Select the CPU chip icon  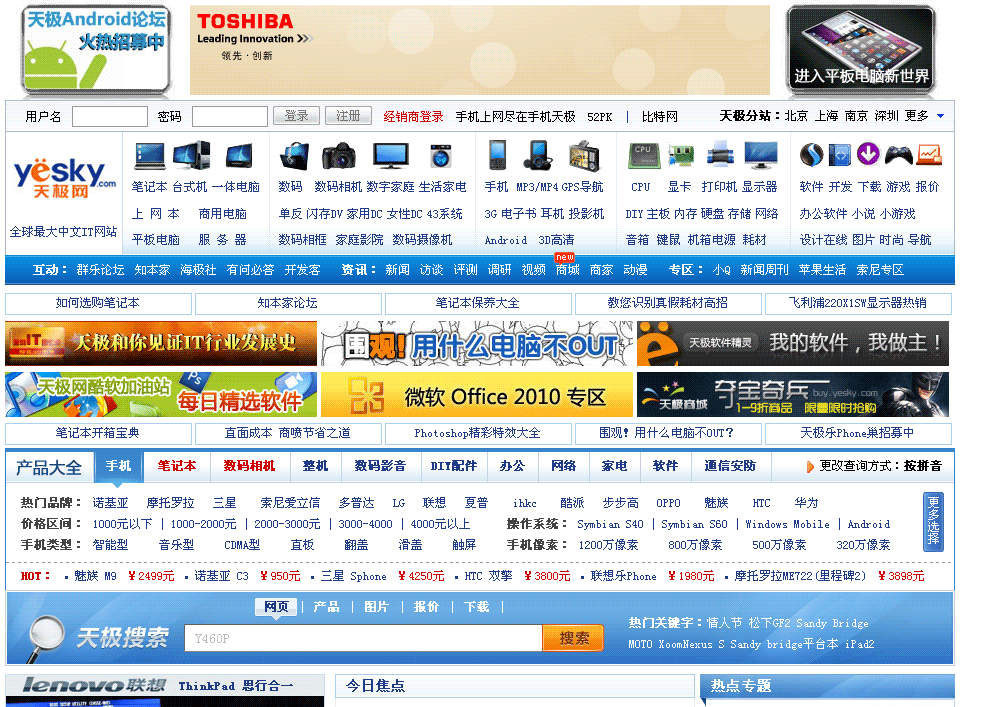pos(643,156)
